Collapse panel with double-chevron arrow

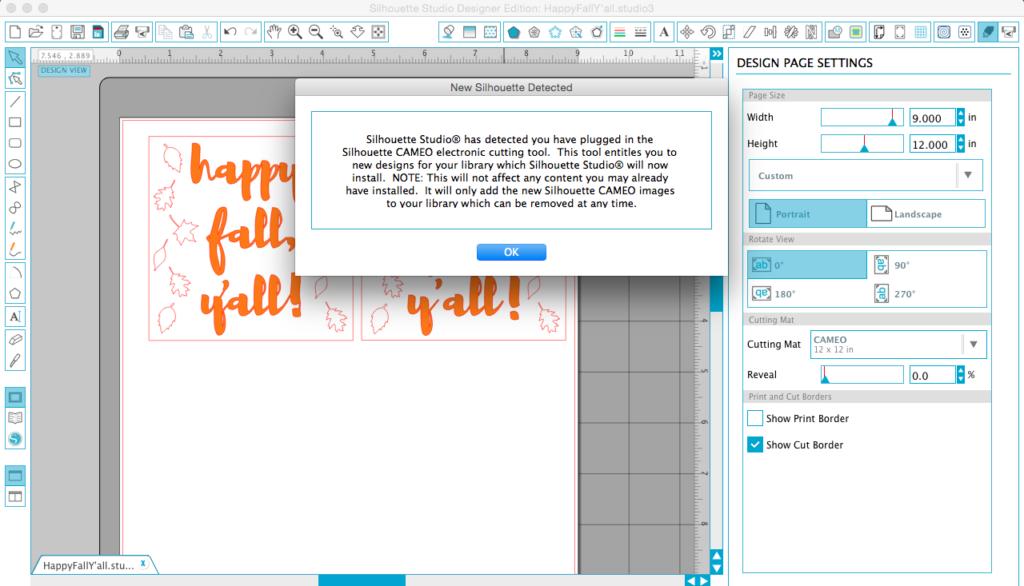pyautogui.click(x=716, y=54)
